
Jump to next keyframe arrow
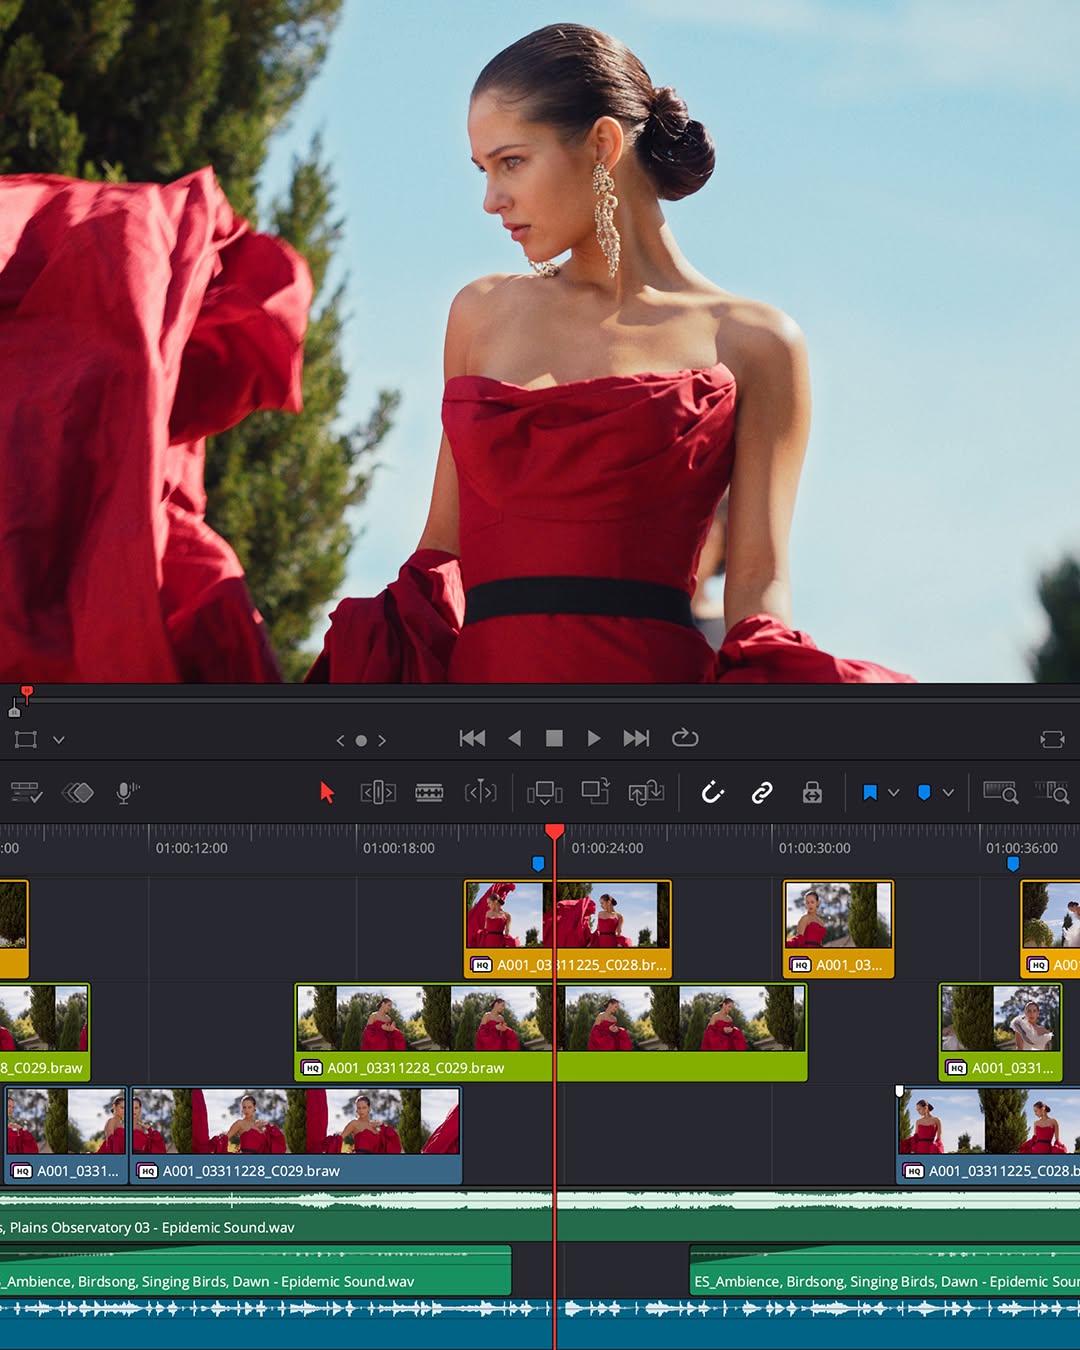(x=382, y=741)
